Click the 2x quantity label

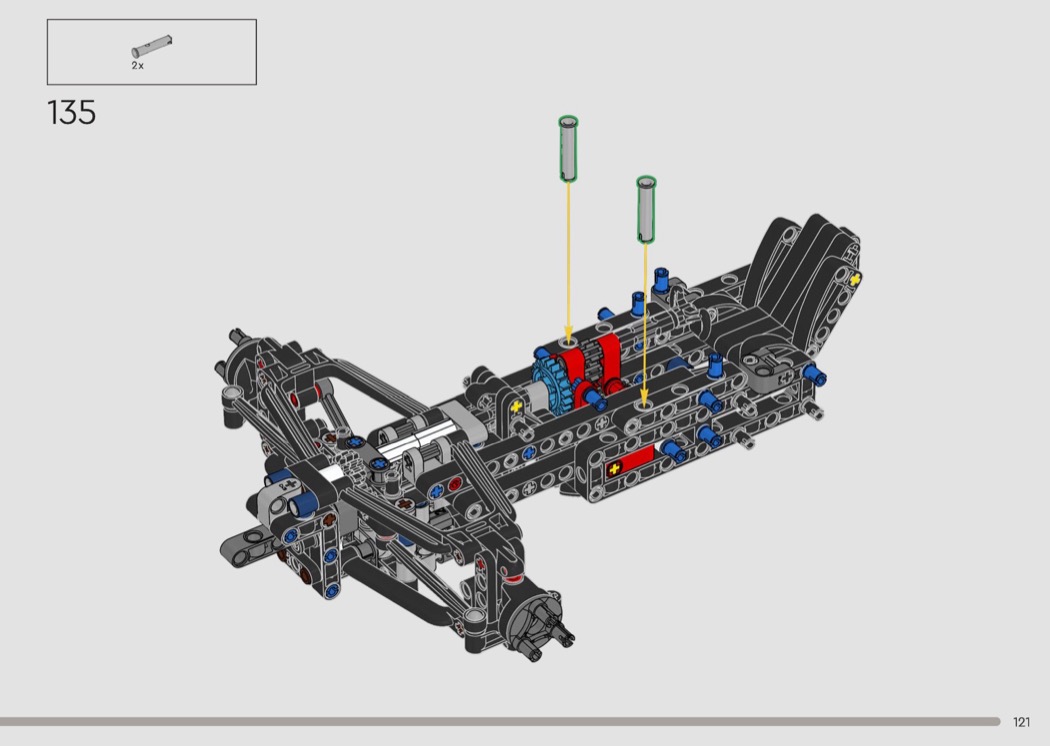click(137, 65)
